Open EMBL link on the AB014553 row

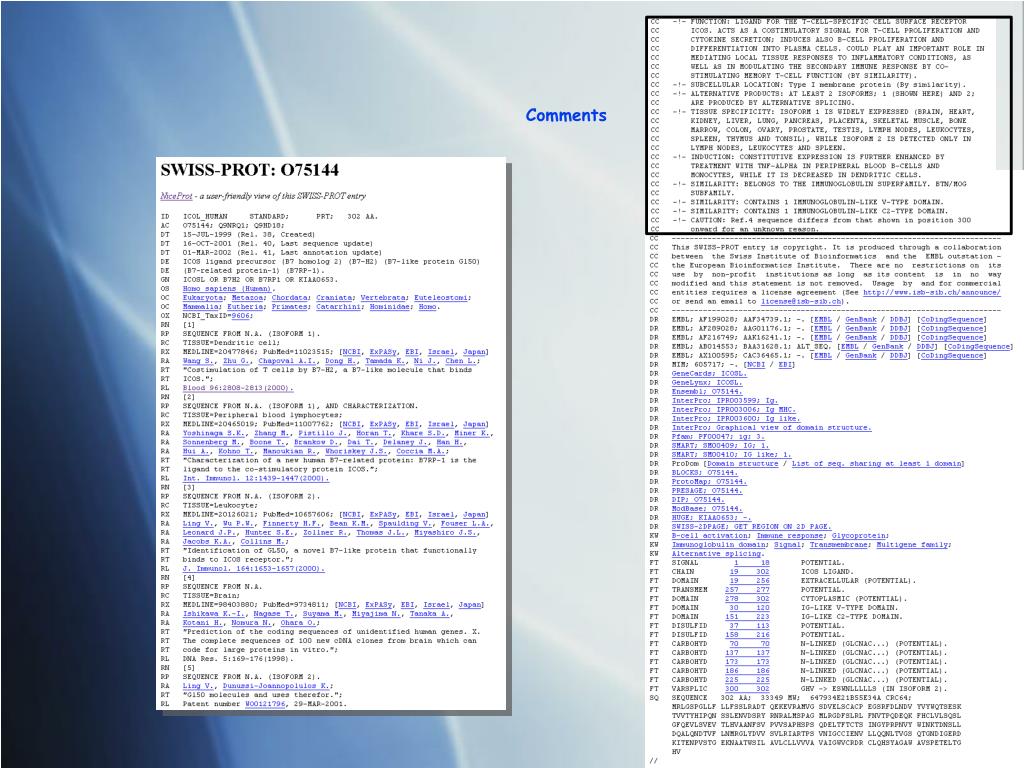point(849,347)
